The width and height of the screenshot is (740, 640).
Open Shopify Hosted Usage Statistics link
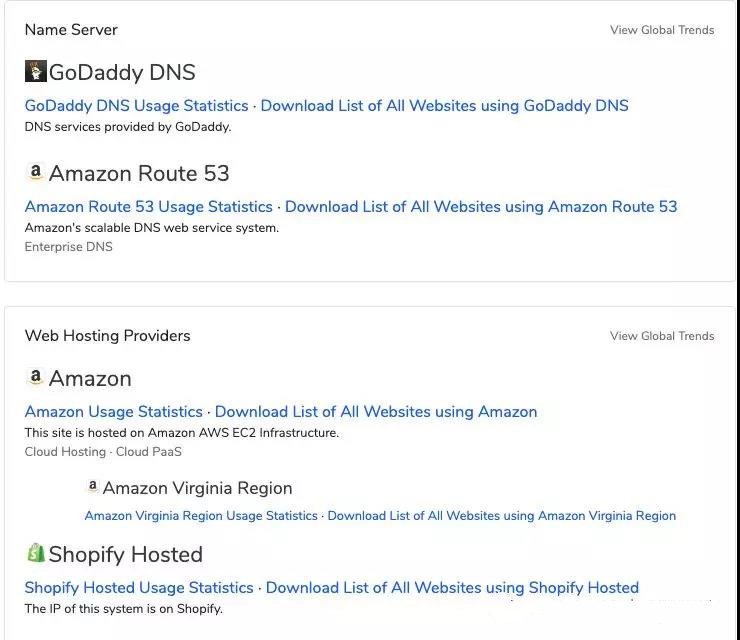pyautogui.click(x=139, y=588)
